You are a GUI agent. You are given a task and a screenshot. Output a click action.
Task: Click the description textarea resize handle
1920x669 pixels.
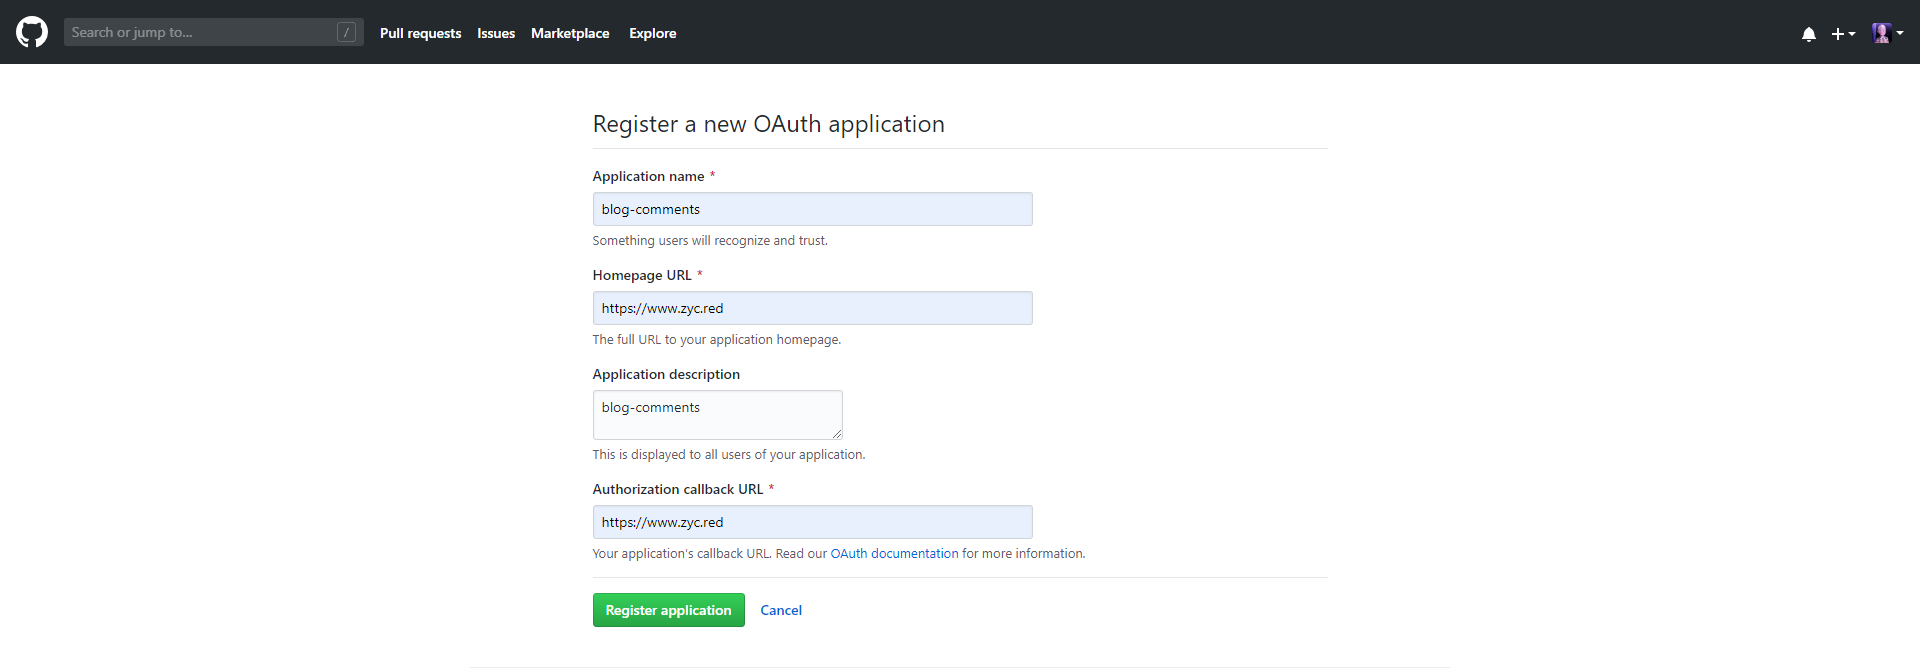coord(836,433)
